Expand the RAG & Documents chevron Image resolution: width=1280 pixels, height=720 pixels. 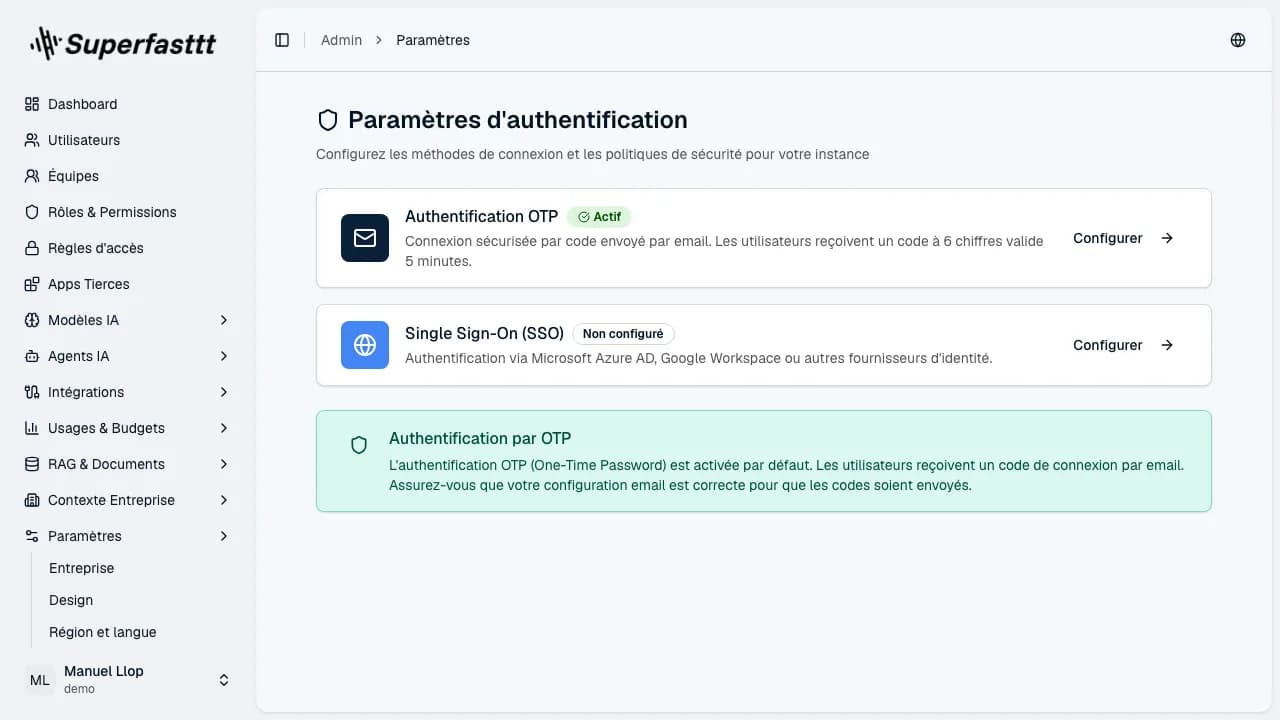(224, 464)
